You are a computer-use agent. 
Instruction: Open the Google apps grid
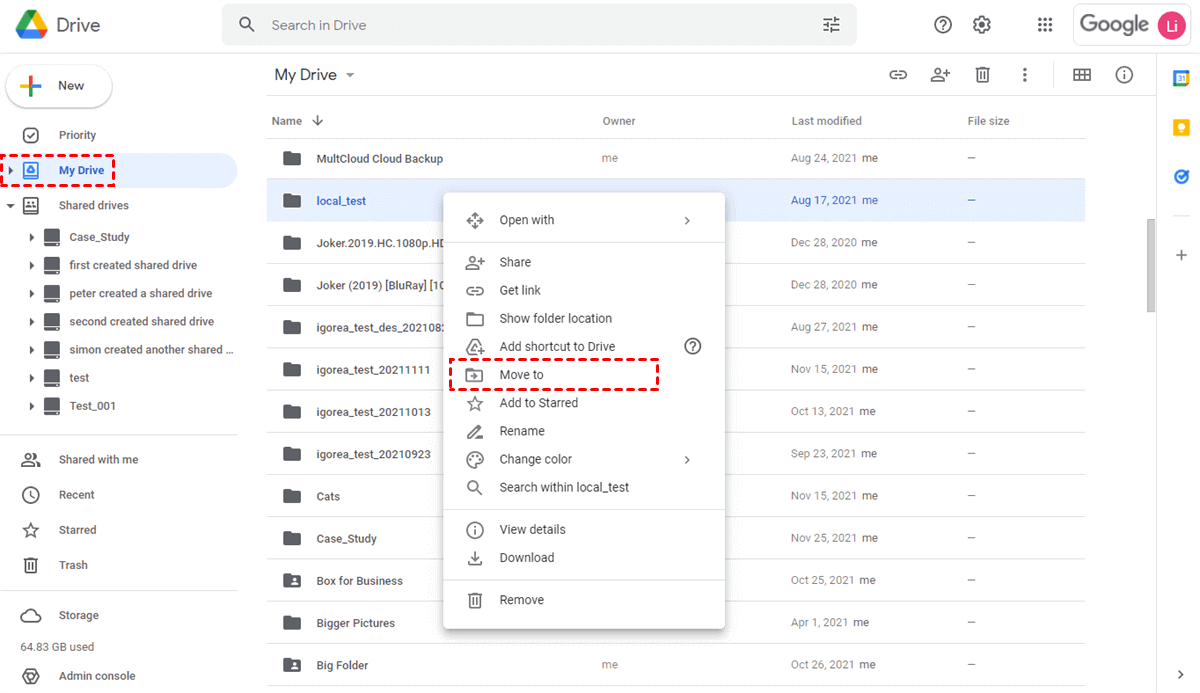tap(1045, 25)
